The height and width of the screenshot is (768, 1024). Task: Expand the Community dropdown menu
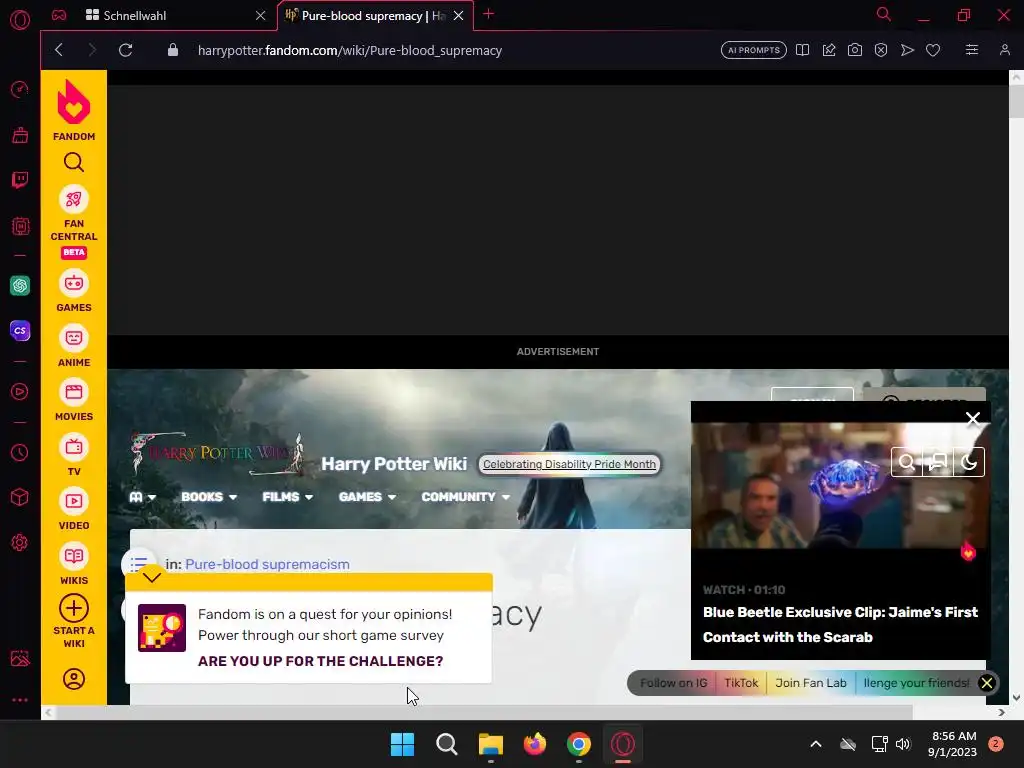click(466, 497)
